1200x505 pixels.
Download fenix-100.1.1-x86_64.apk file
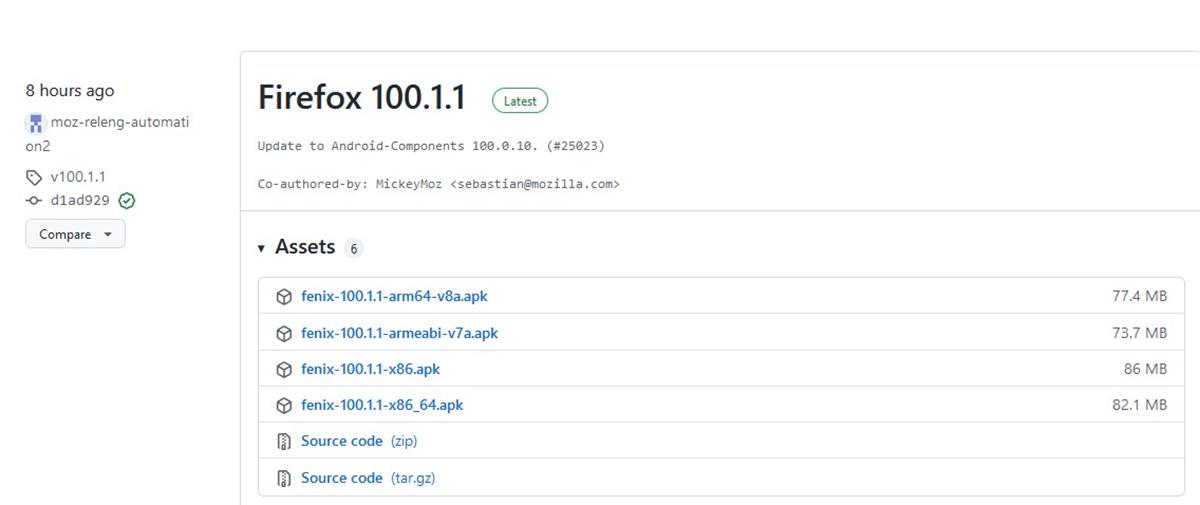382,405
